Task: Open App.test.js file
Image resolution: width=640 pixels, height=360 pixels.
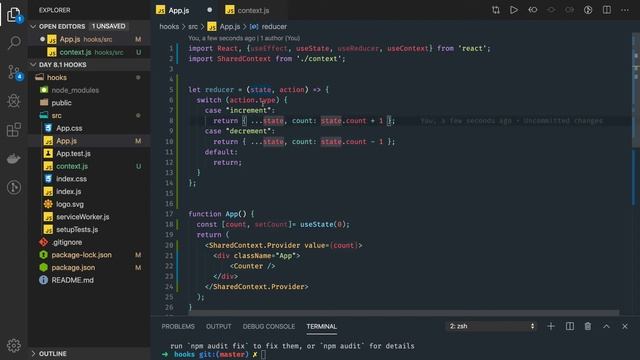Action: point(89,153)
